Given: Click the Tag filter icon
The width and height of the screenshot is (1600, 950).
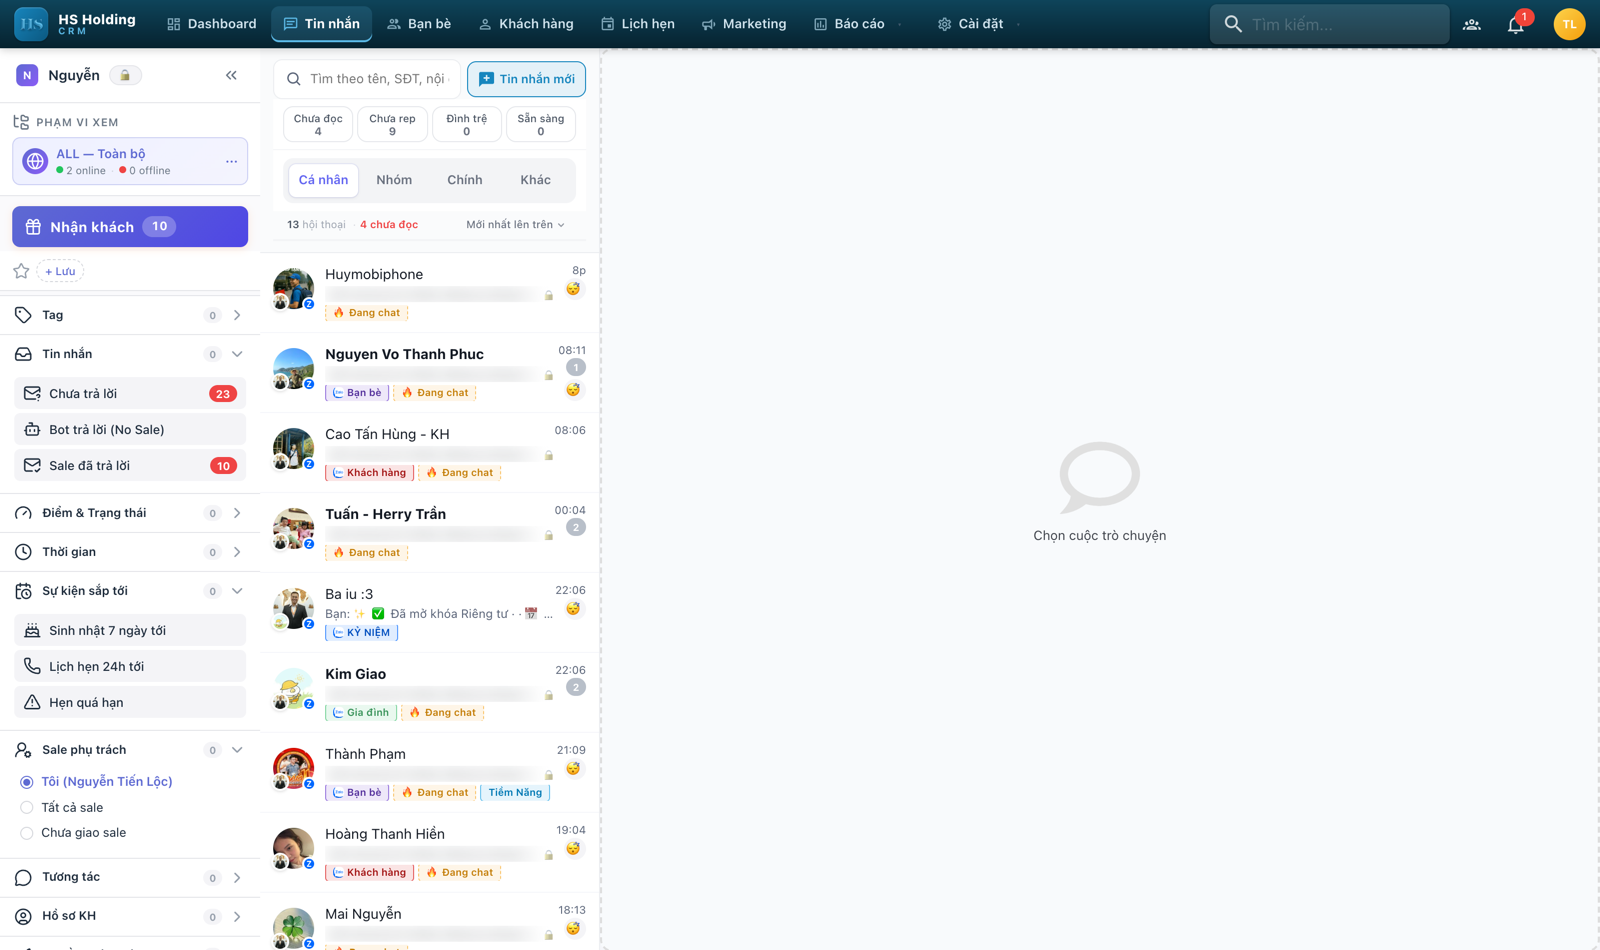Looking at the screenshot, I should pos(23,315).
